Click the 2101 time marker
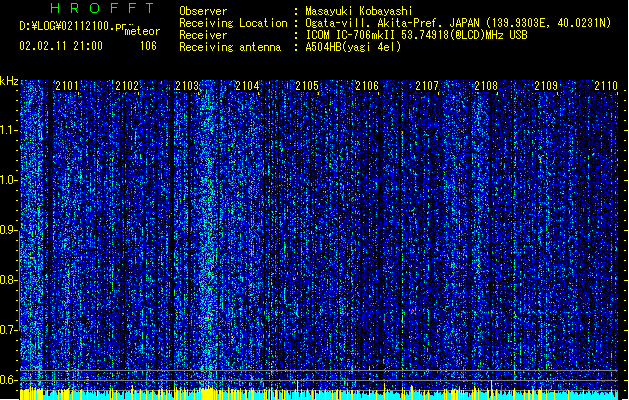Screen dimensions: 629x400 [x=67, y=86]
